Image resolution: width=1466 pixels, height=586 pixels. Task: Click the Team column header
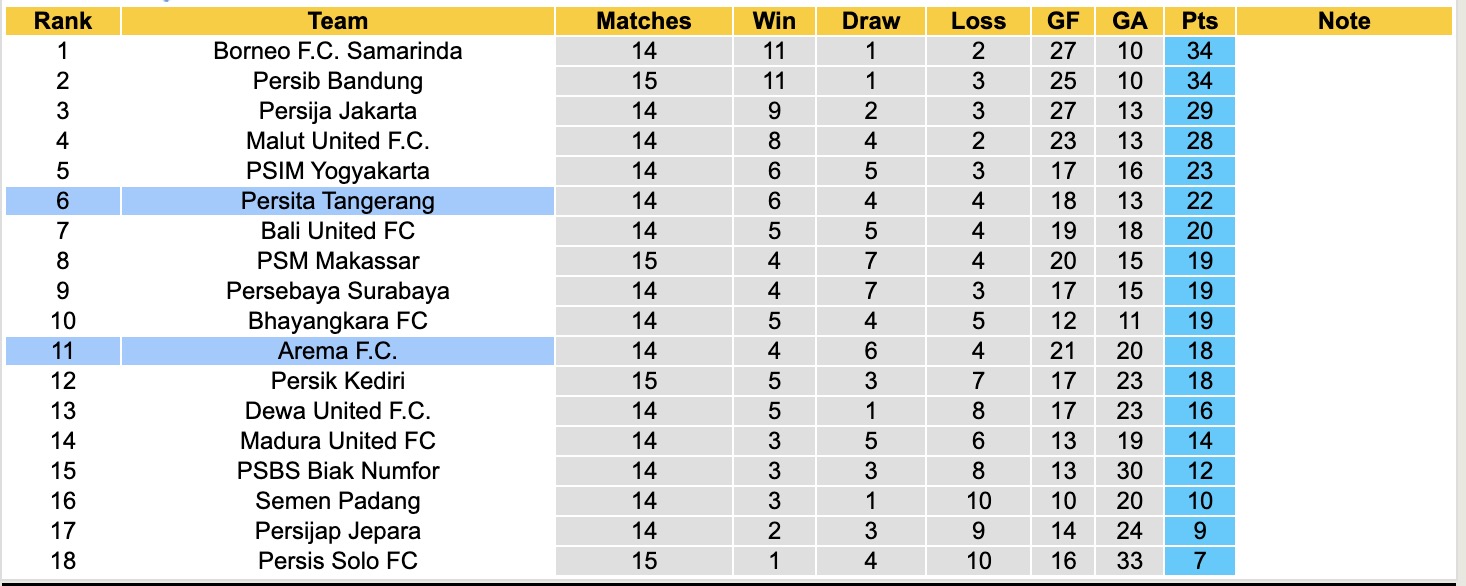coord(338,21)
